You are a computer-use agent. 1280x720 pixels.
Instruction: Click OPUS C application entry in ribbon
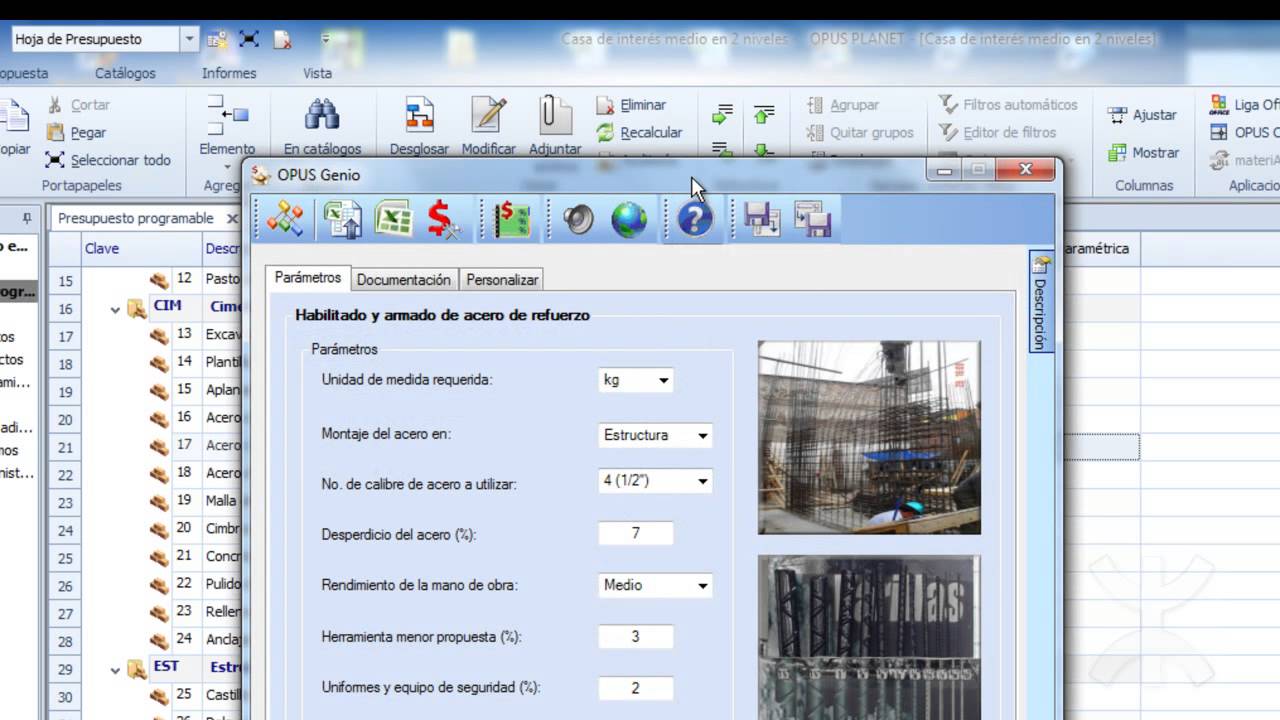click(x=1245, y=132)
